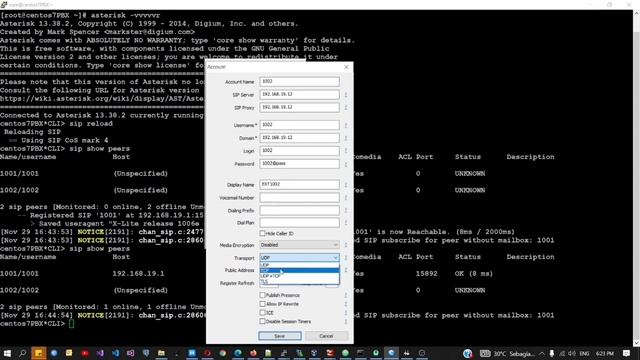Enable the Allow IP Rewrite checkbox
Viewport: 640px width, 360px height.
pyautogui.click(x=262, y=304)
